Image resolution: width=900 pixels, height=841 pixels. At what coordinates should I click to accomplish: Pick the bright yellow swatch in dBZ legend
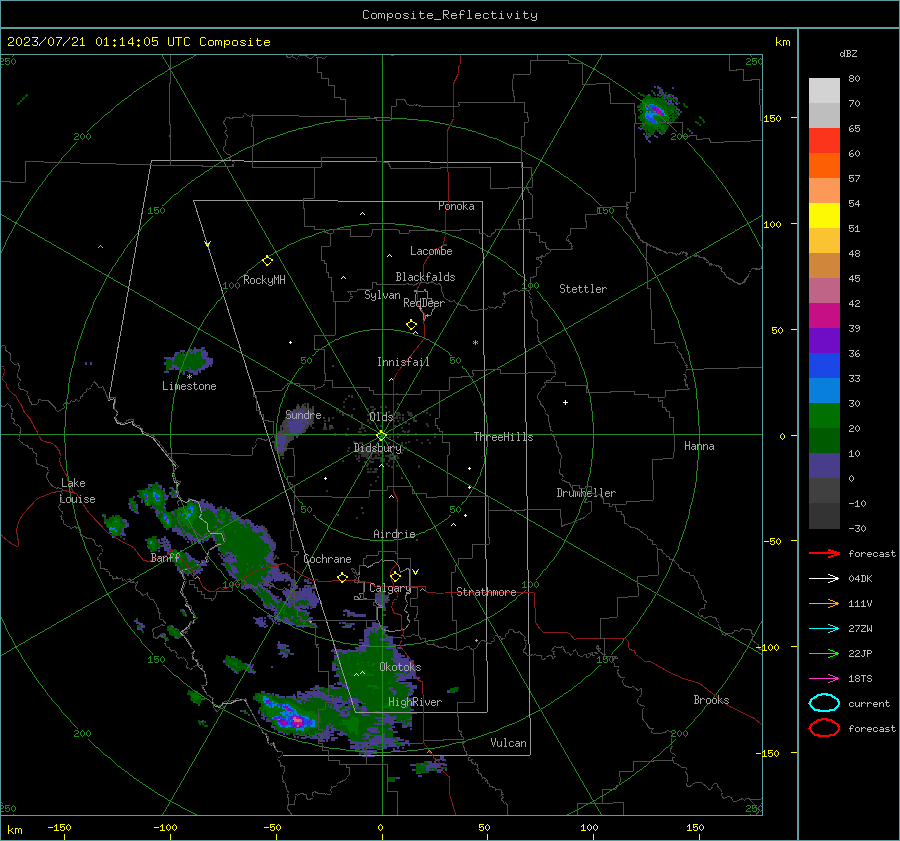point(824,216)
